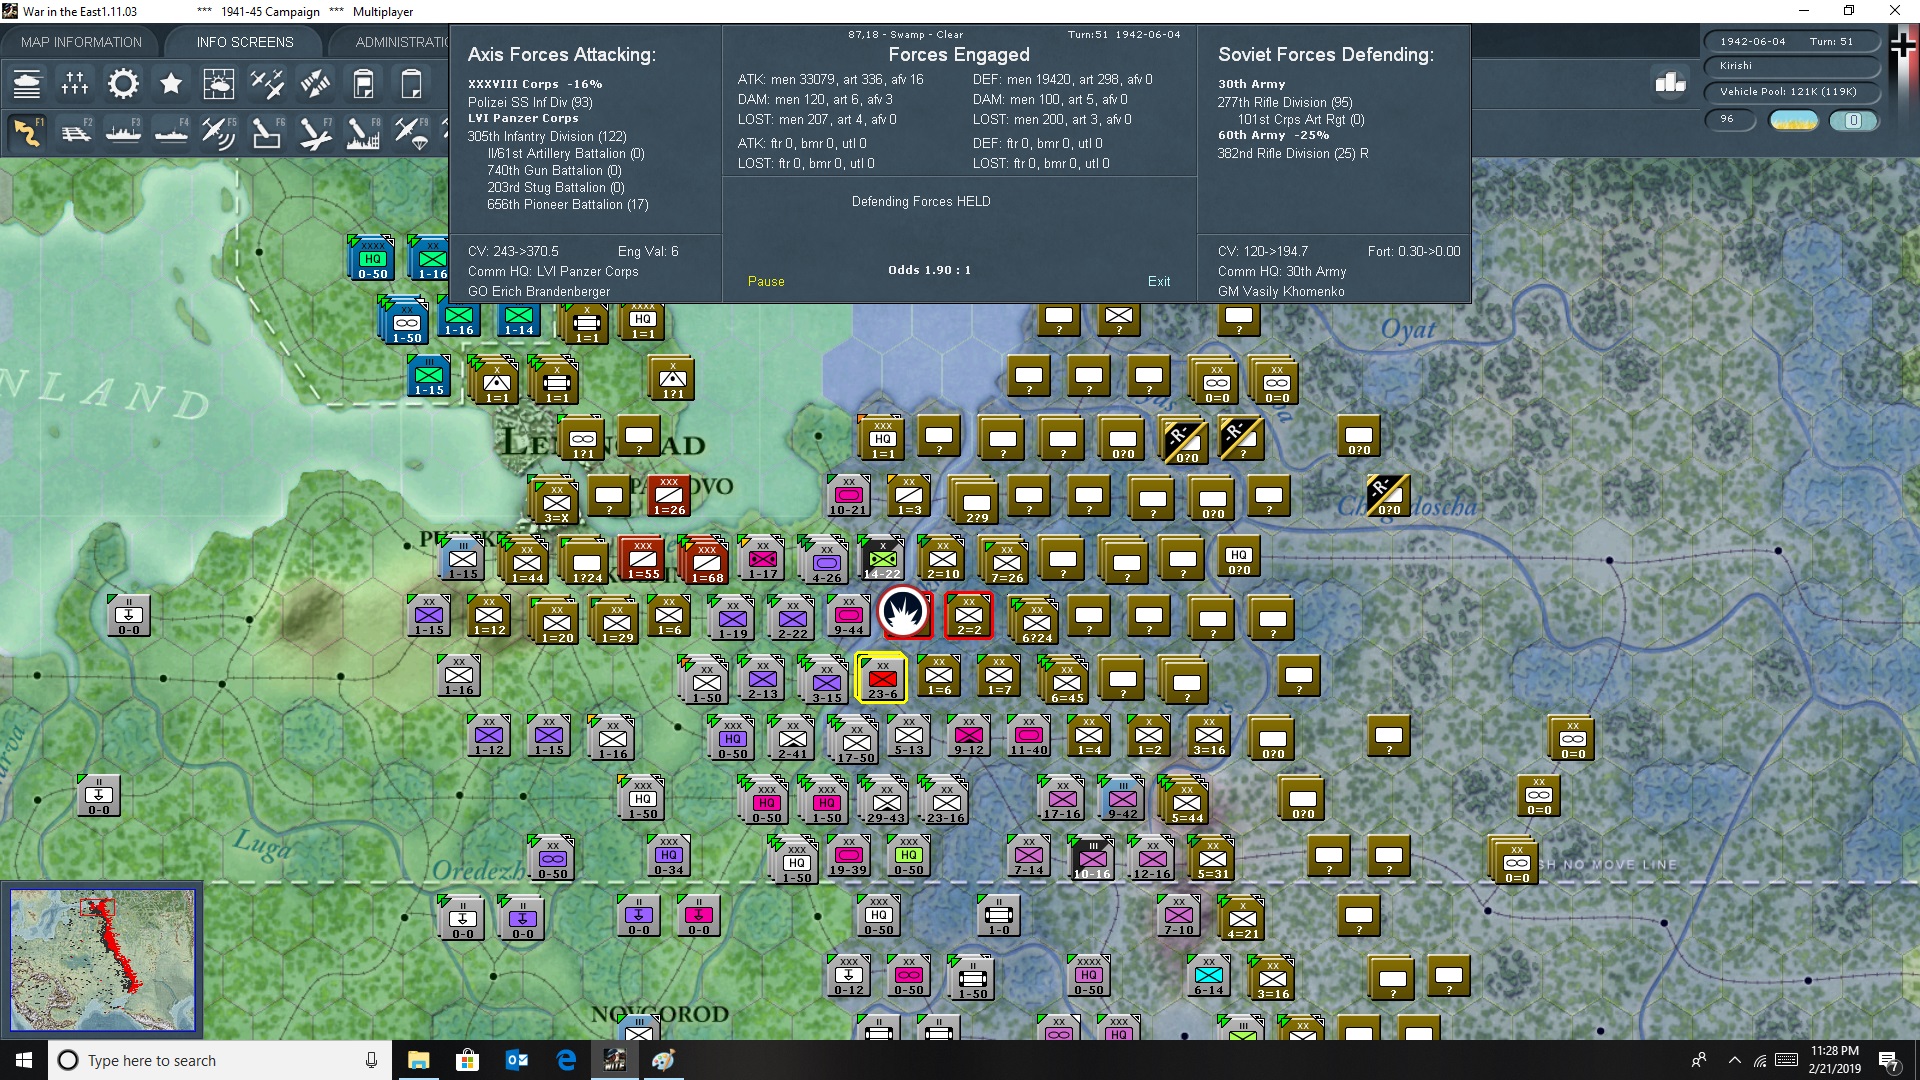1920x1080 pixels.
Task: Open the air doctrine planes icon
Action: pos(267,84)
